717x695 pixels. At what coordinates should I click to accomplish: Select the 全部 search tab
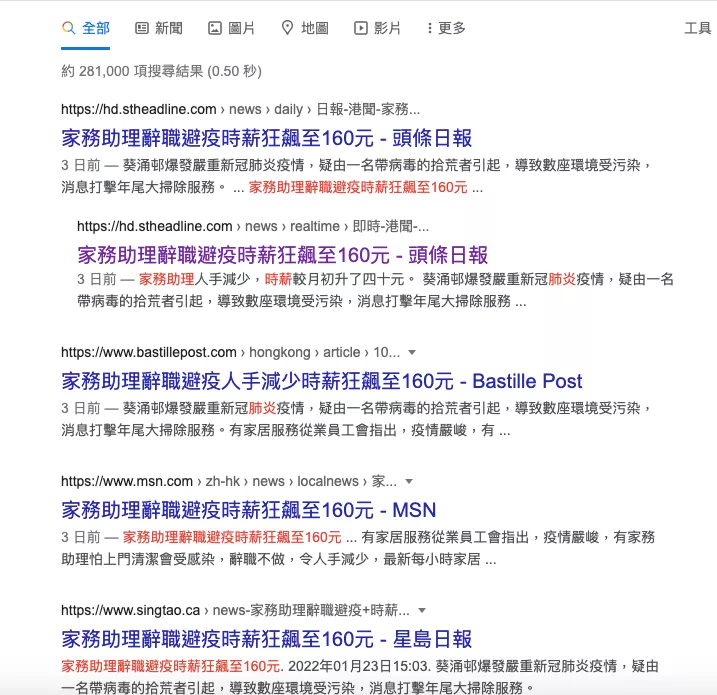(86, 28)
